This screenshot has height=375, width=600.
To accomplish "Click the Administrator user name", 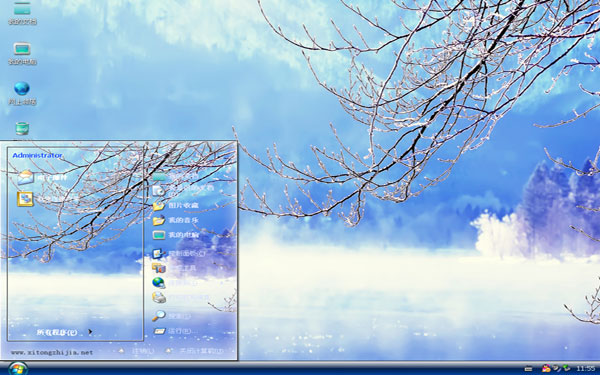I will (37, 155).
